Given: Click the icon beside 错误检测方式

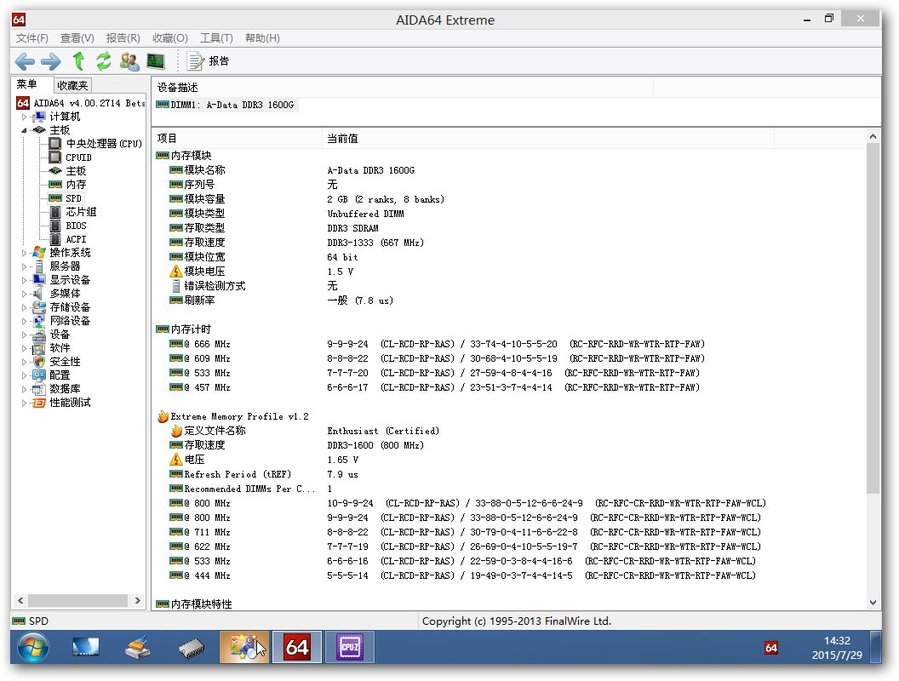Looking at the screenshot, I should point(176,286).
